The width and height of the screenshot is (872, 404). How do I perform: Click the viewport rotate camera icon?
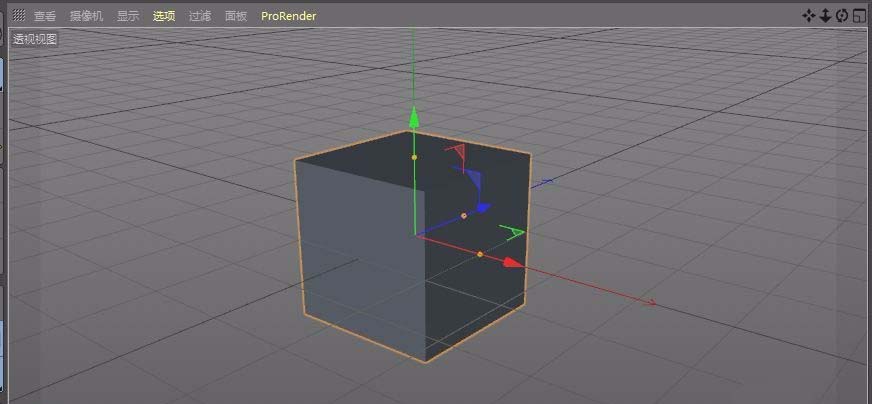[842, 15]
